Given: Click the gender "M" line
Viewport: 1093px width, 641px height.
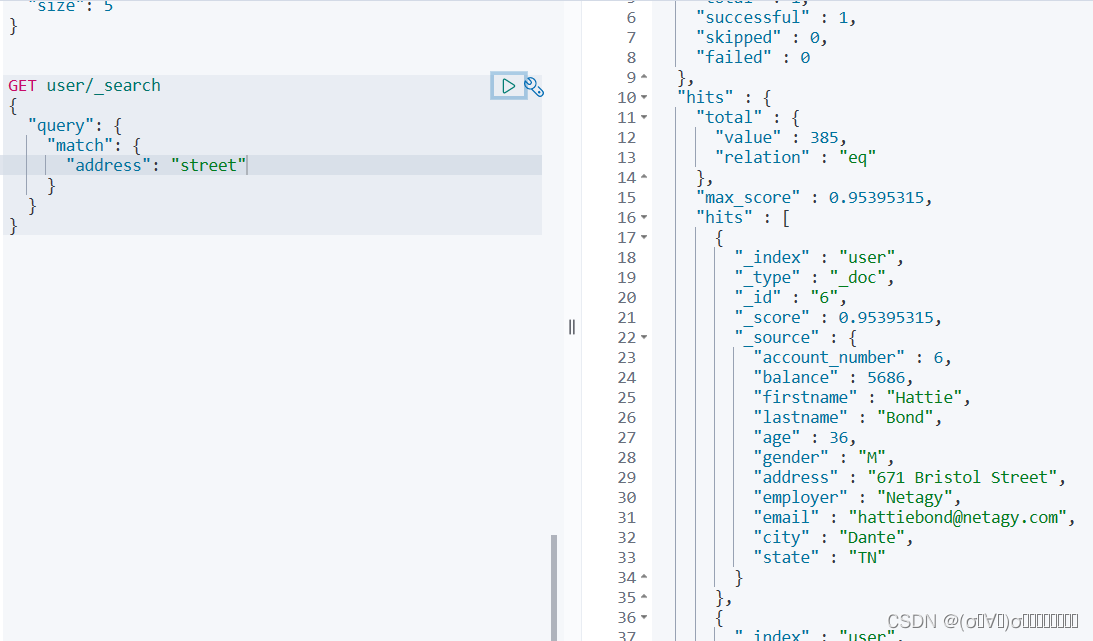Looking at the screenshot, I should [823, 457].
